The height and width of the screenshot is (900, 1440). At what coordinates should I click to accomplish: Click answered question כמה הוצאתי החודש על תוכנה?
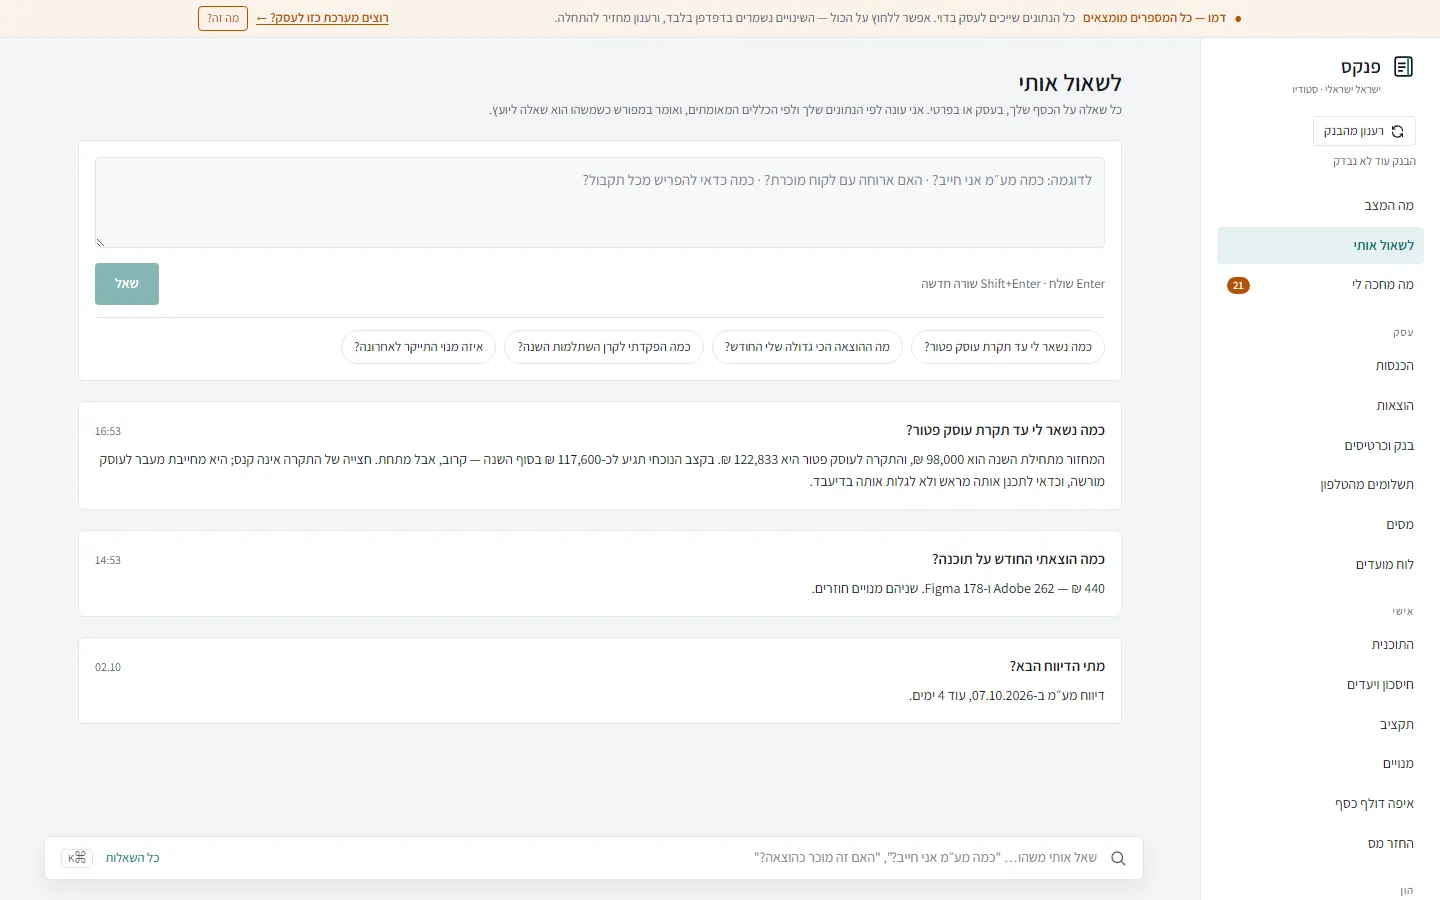[x=1018, y=559]
